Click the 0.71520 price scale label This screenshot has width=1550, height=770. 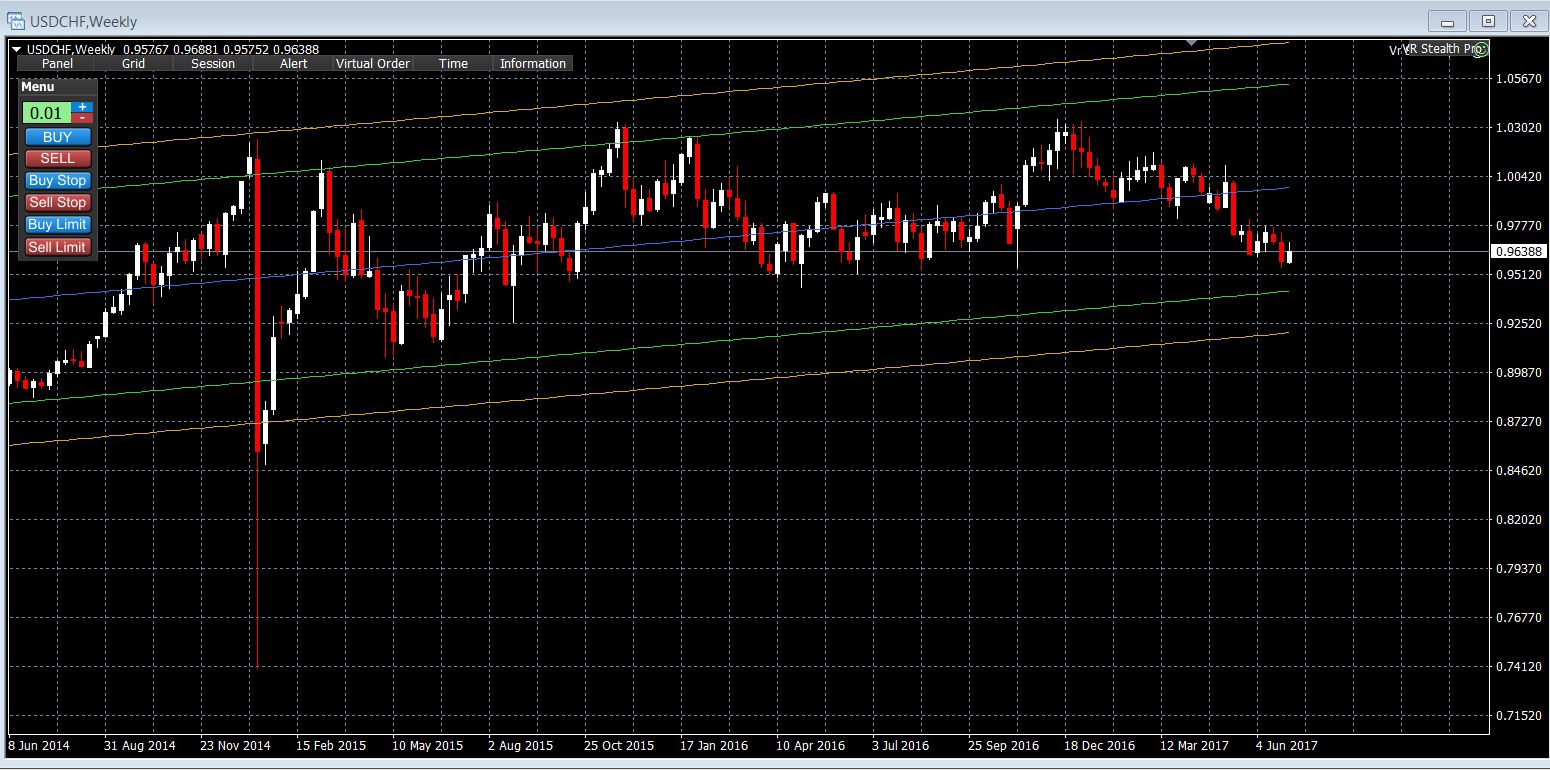[x=1519, y=716]
